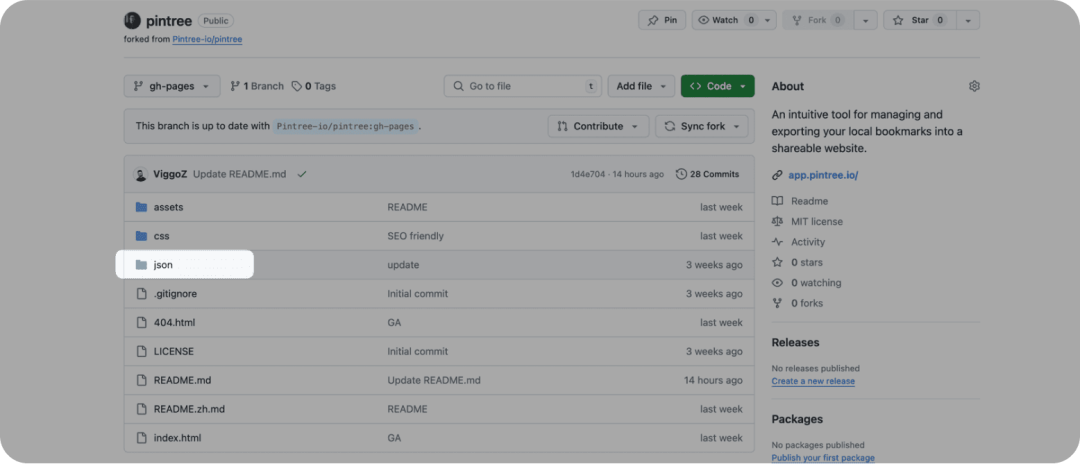Open the SEO friendly commit message
This screenshot has height=464, width=1080.
[415, 236]
